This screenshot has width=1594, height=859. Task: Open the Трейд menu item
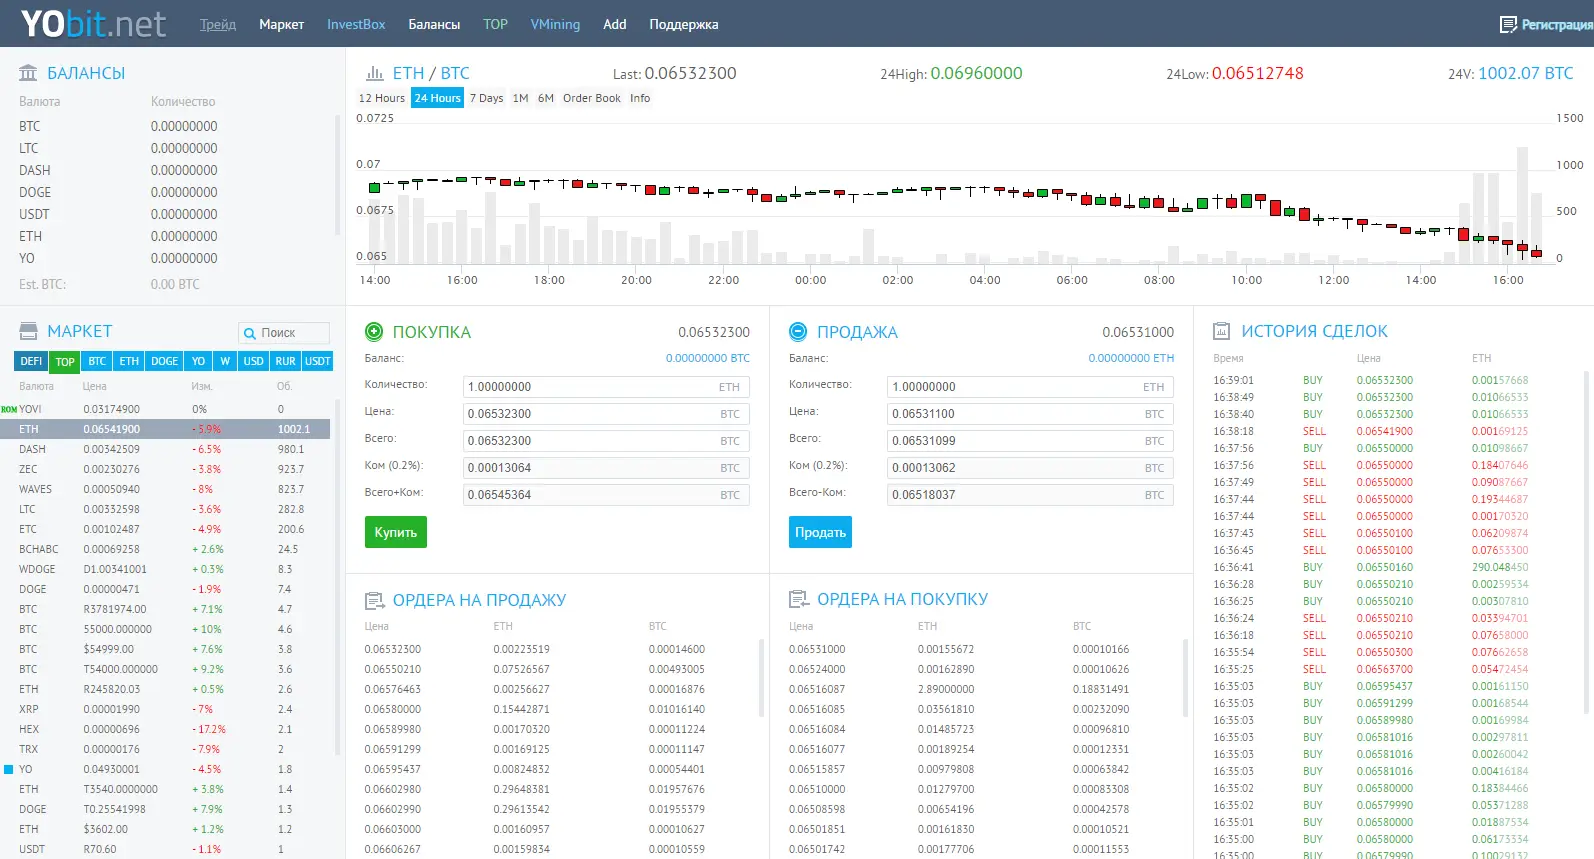218,24
